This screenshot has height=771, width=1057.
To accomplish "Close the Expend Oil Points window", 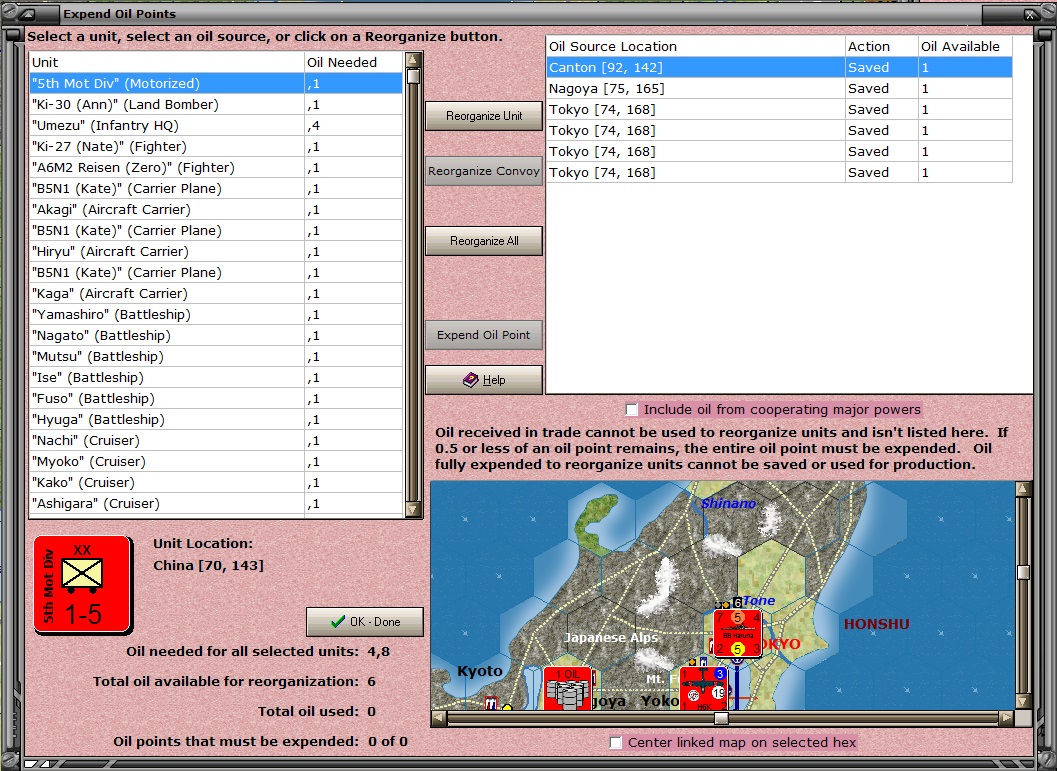I will coord(1030,13).
